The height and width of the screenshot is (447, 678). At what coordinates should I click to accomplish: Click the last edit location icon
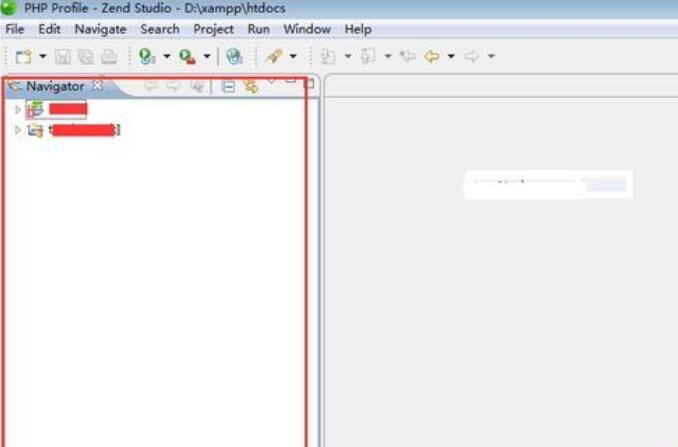[x=408, y=56]
